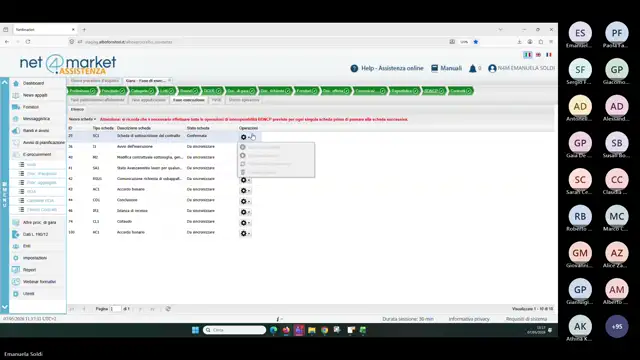Go to the green Preliminare step

coord(82,91)
